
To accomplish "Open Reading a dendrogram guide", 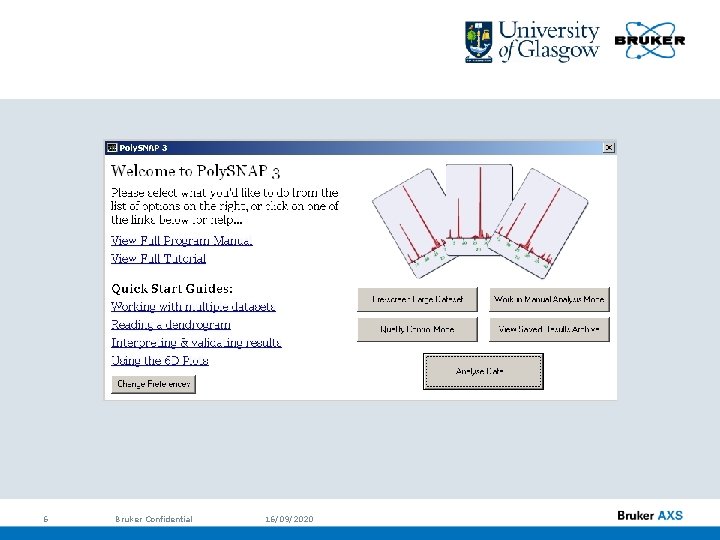I will tap(171, 325).
